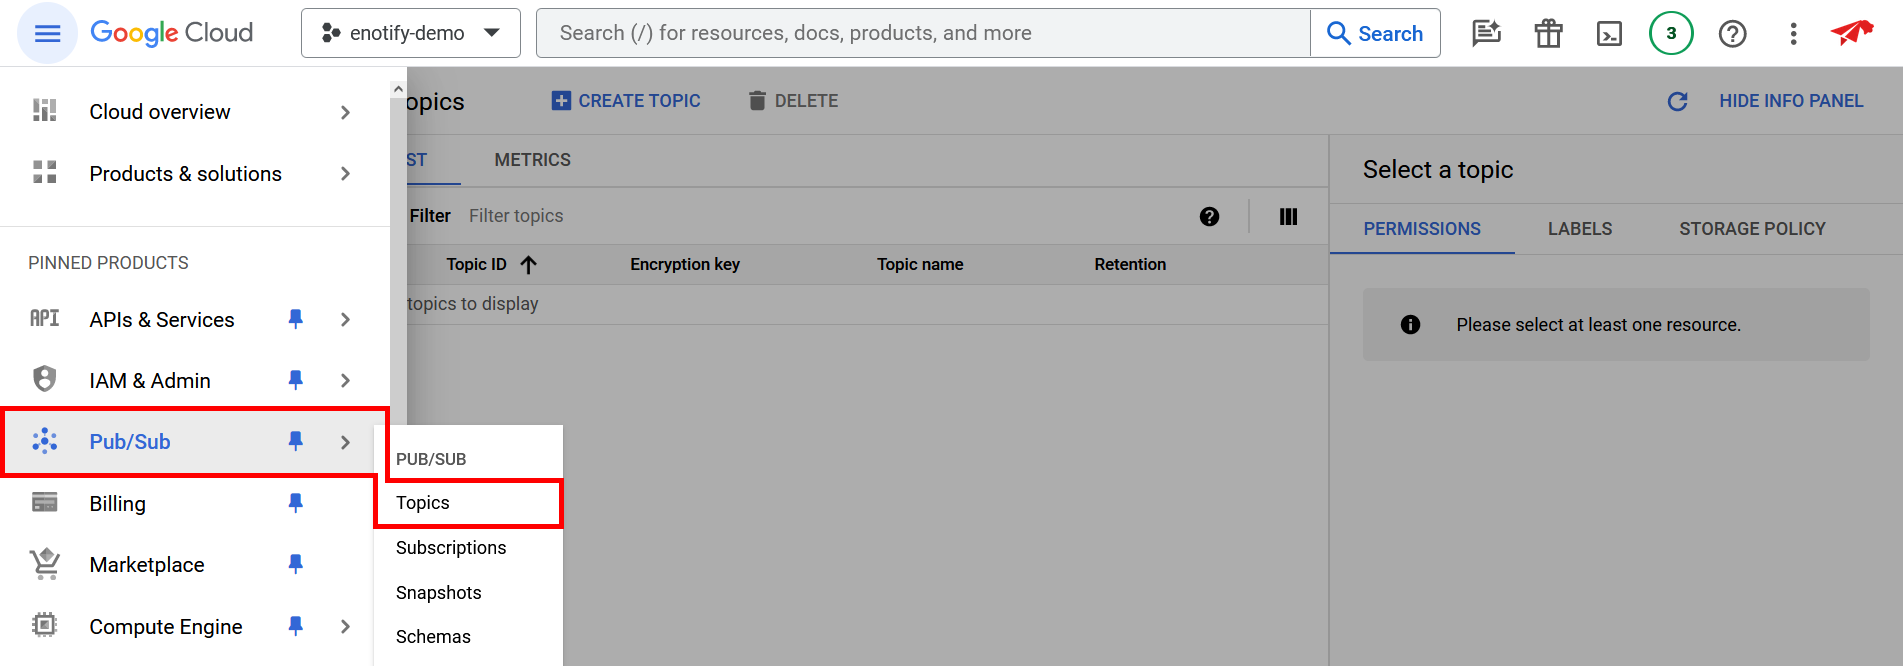Open column display options icon
1903x666 pixels.
pos(1288,217)
